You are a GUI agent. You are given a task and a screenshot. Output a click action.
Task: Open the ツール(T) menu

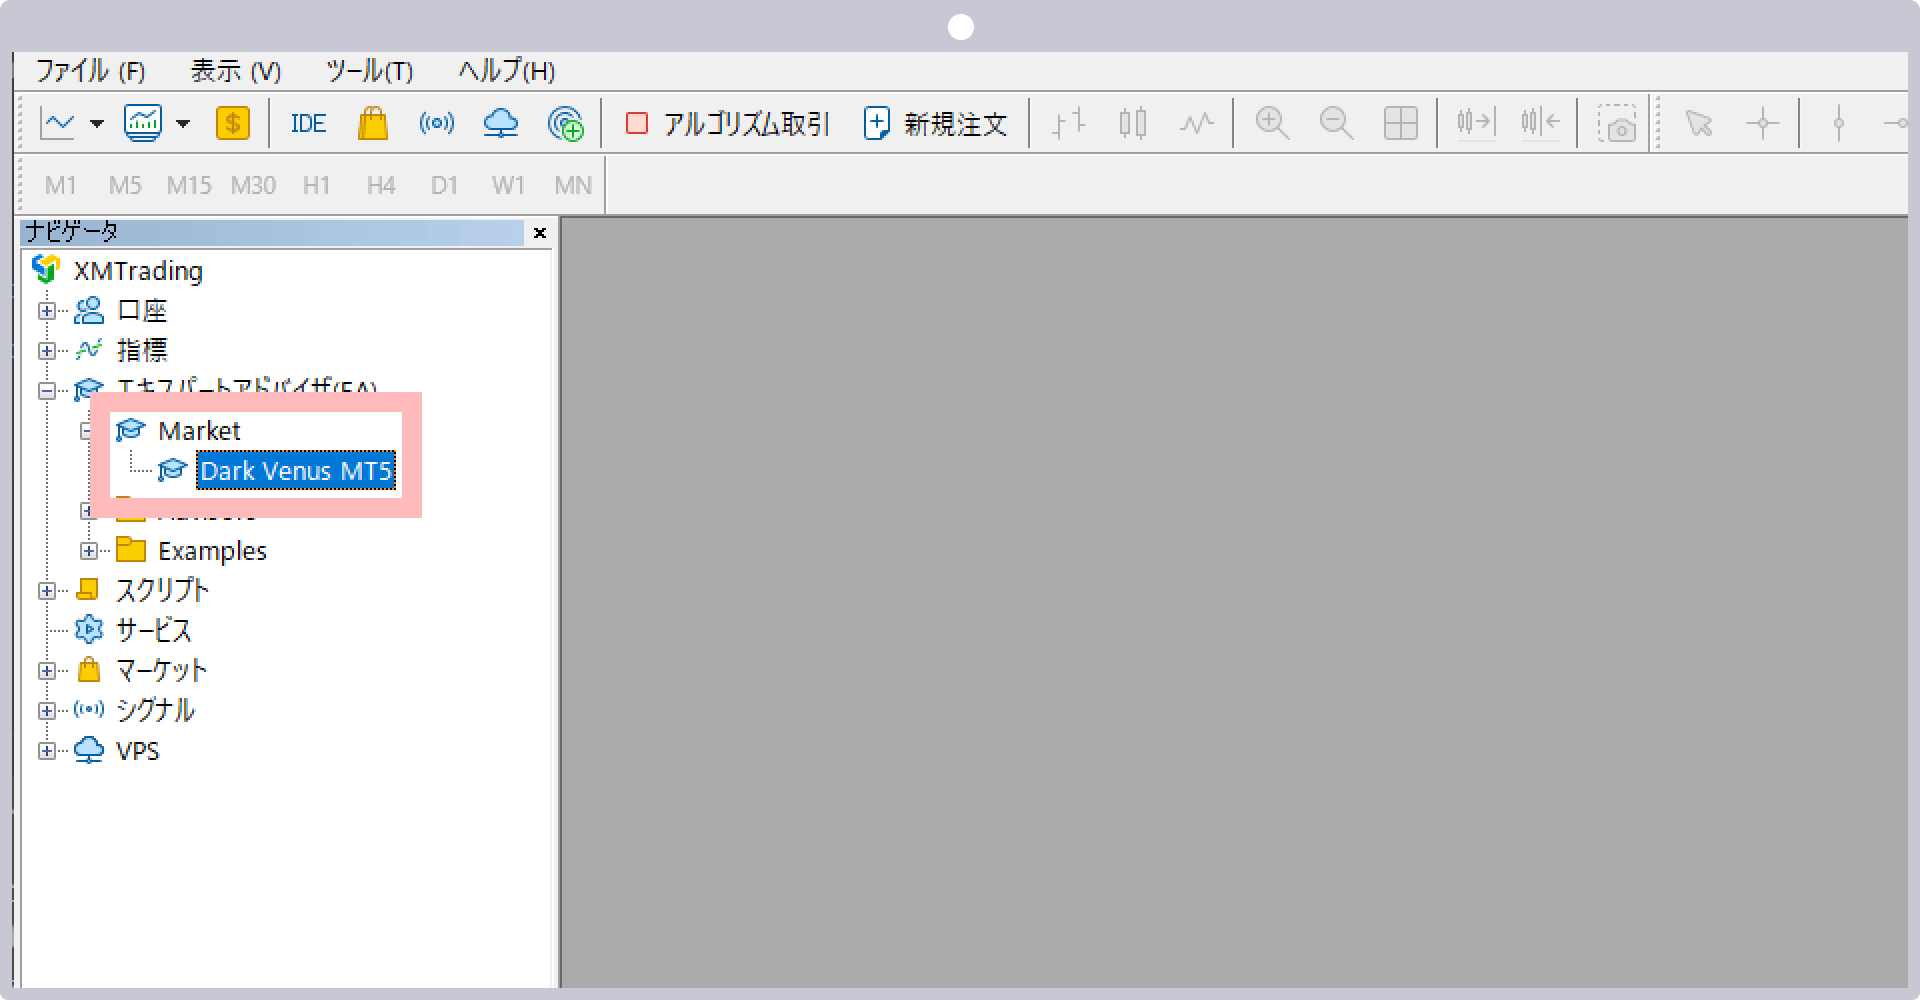pos(369,71)
